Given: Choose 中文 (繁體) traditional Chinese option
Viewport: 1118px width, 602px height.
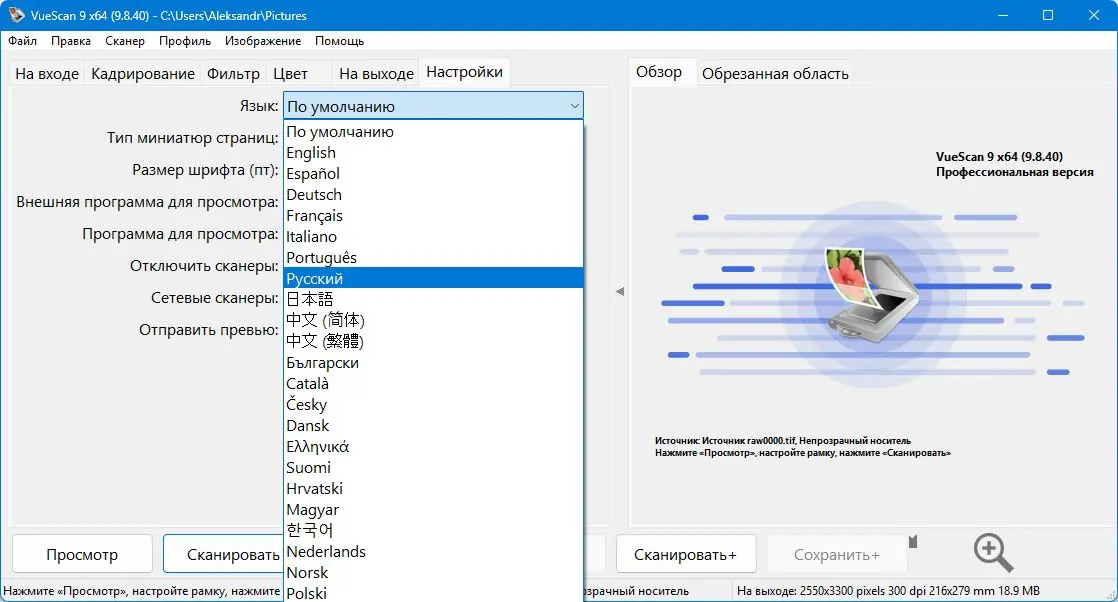Looking at the screenshot, I should tap(434, 341).
